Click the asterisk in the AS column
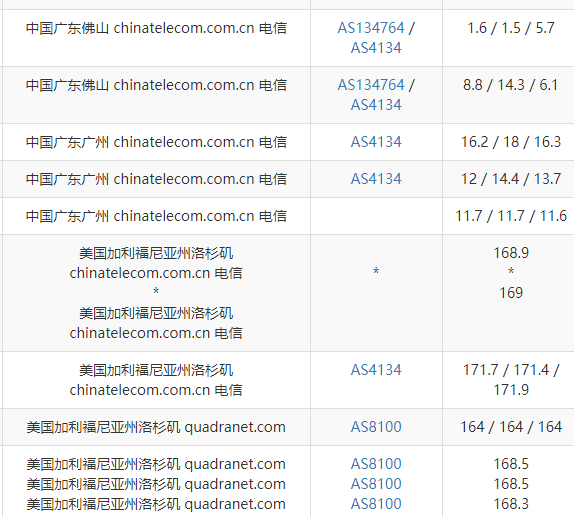This screenshot has width=574, height=517. (x=376, y=272)
